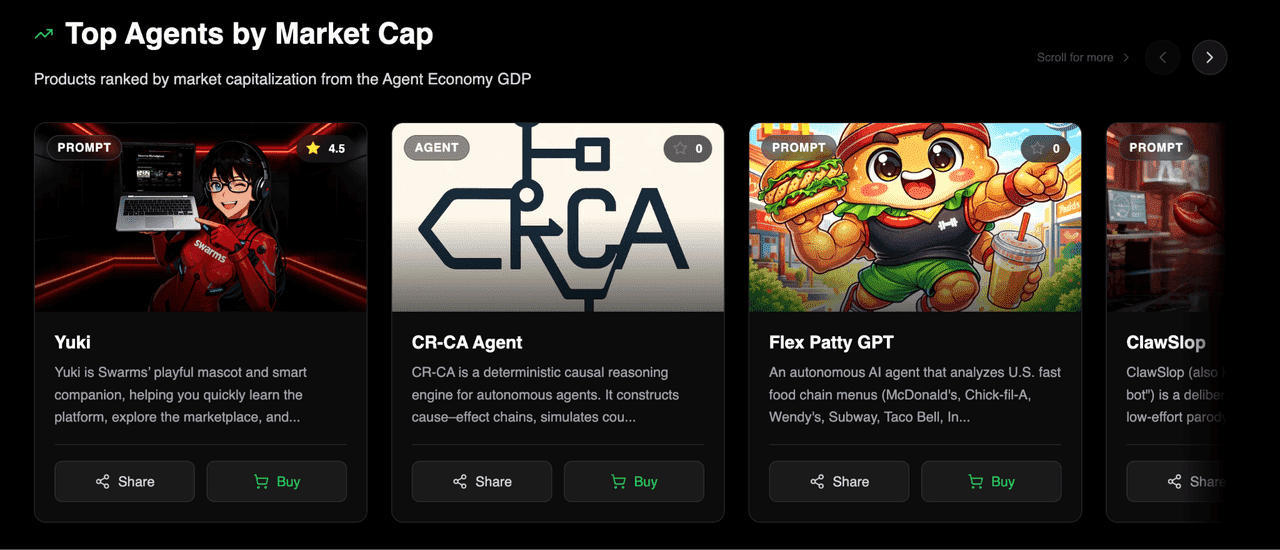Click the share icon on CR-CA Agent card

(460, 482)
